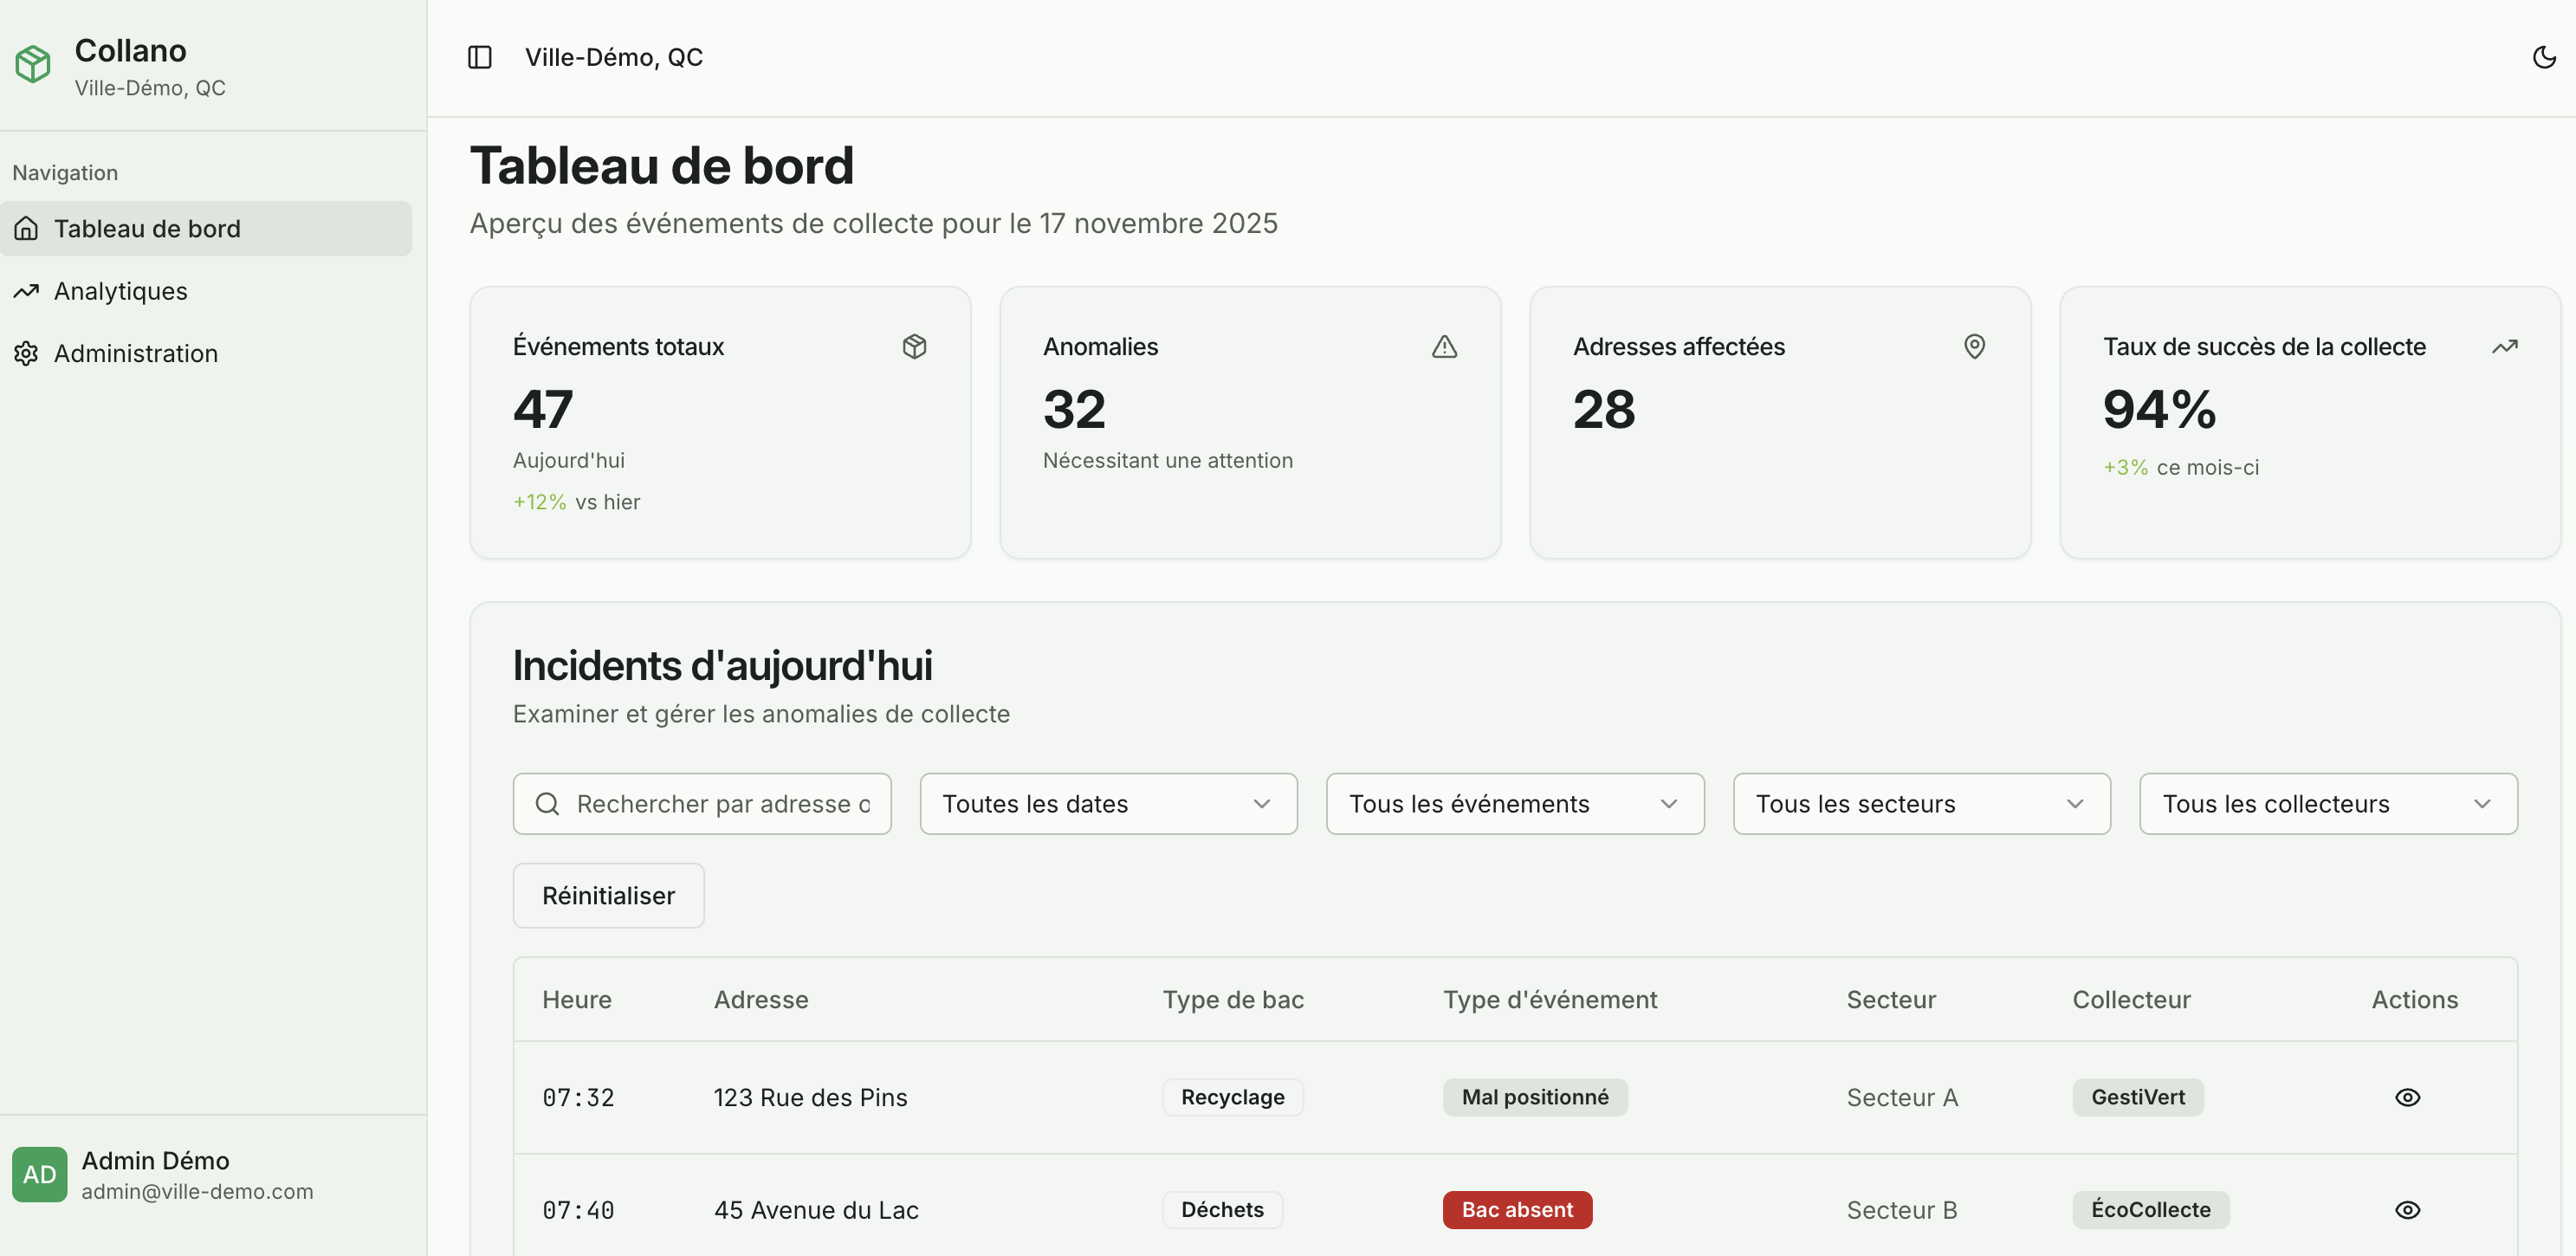Open the Administration section
The width and height of the screenshot is (2576, 1256).
[x=135, y=353]
